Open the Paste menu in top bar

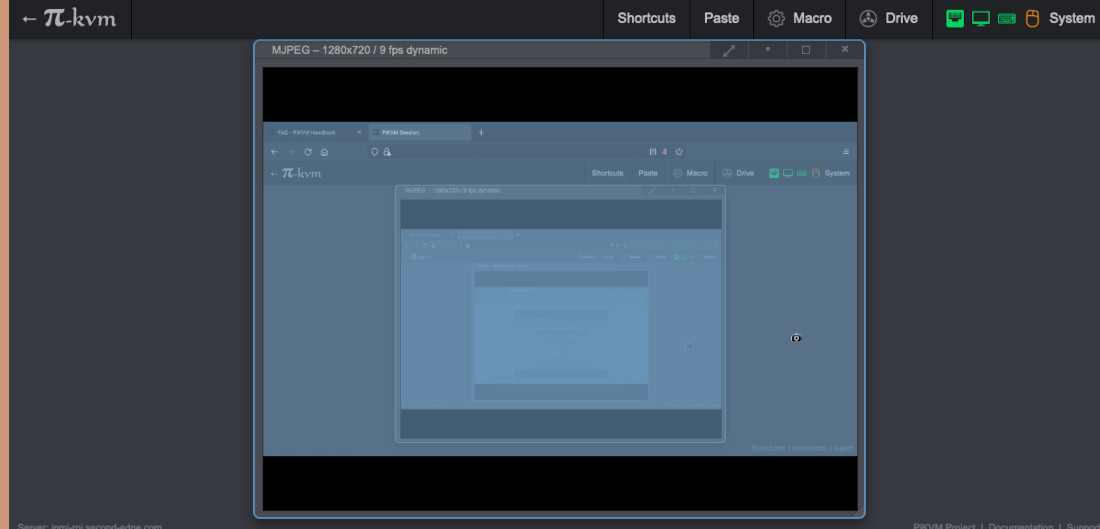click(721, 18)
